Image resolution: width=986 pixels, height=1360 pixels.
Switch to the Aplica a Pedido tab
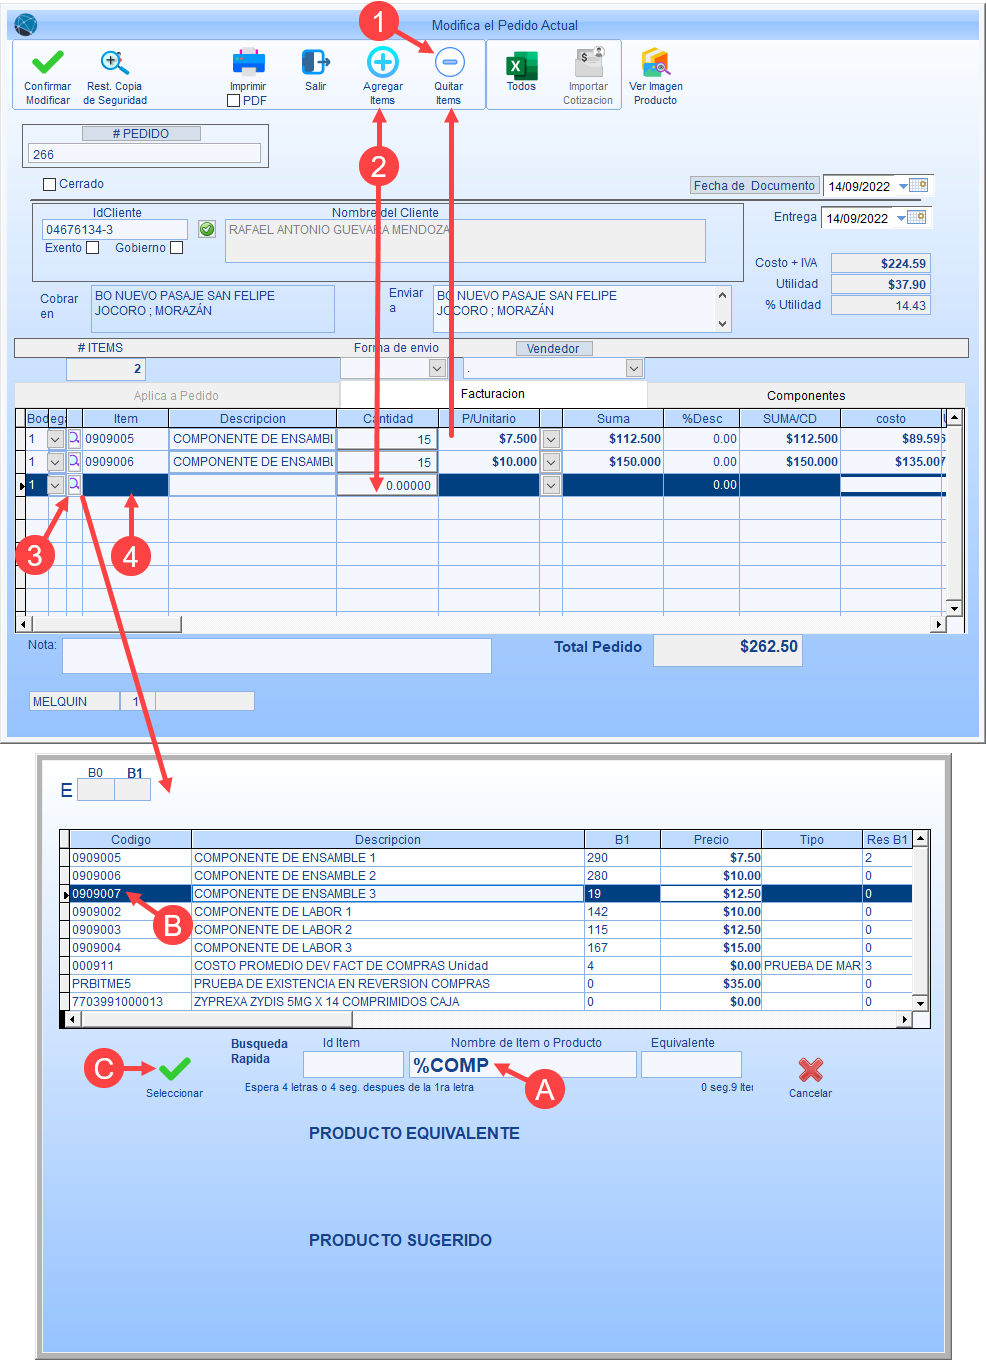(x=177, y=396)
